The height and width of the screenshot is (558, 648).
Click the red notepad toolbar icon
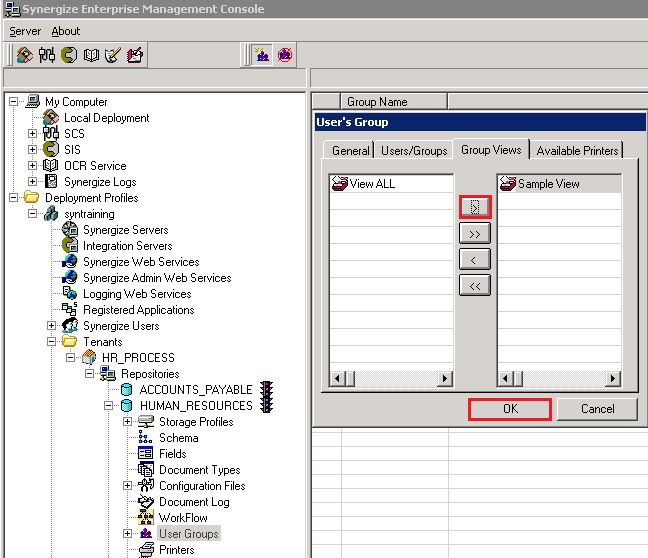pos(135,55)
